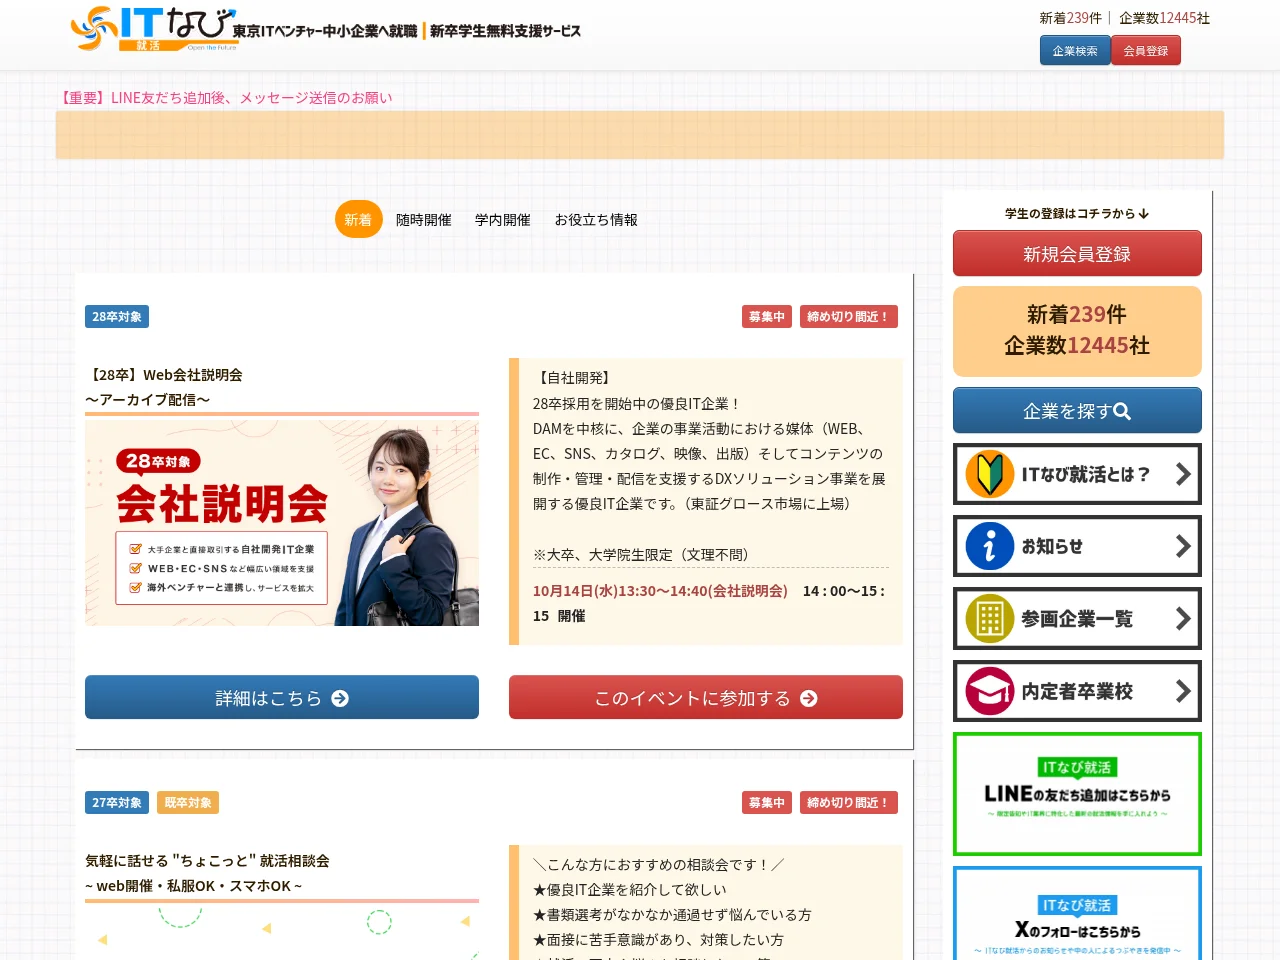Switch to the 学内開催 tab

(503, 220)
